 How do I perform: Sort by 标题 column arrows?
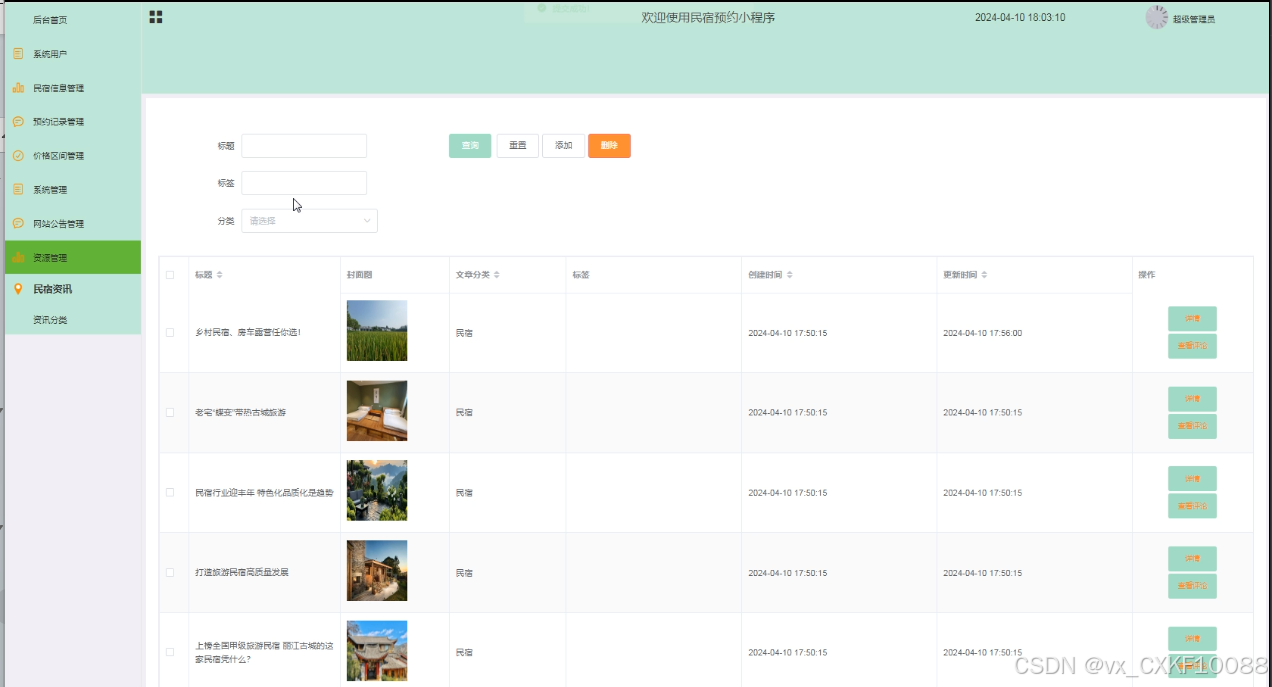(220, 275)
